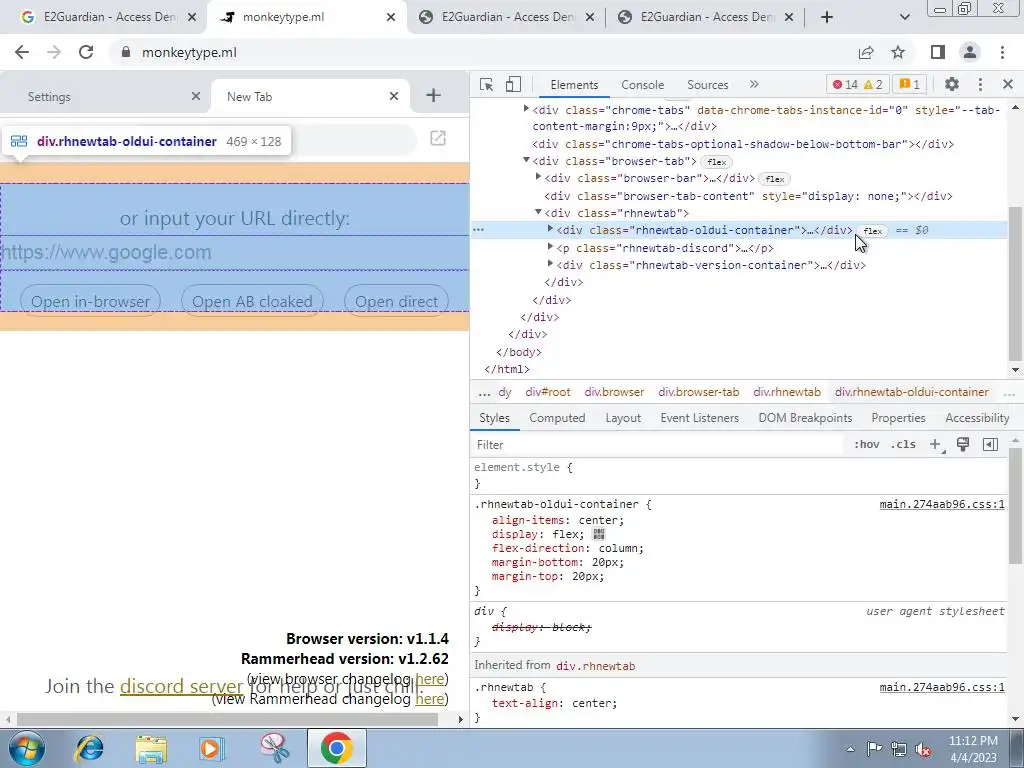Toggle flex badge on browser-bar div
The image size is (1024, 768).
pos(775,178)
